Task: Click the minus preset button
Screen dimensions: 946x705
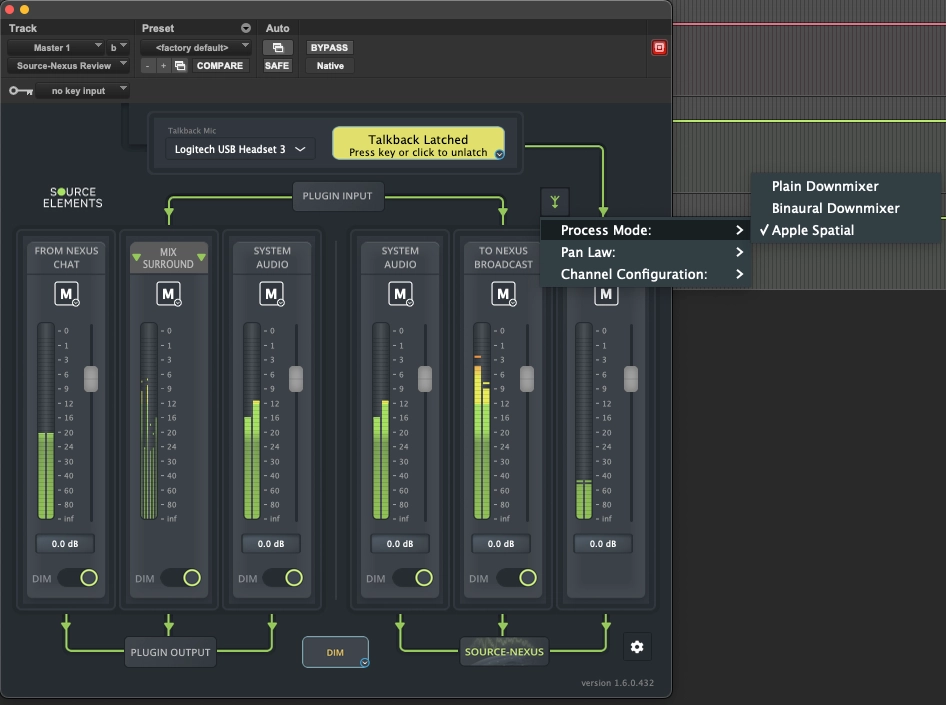Action: [148, 66]
